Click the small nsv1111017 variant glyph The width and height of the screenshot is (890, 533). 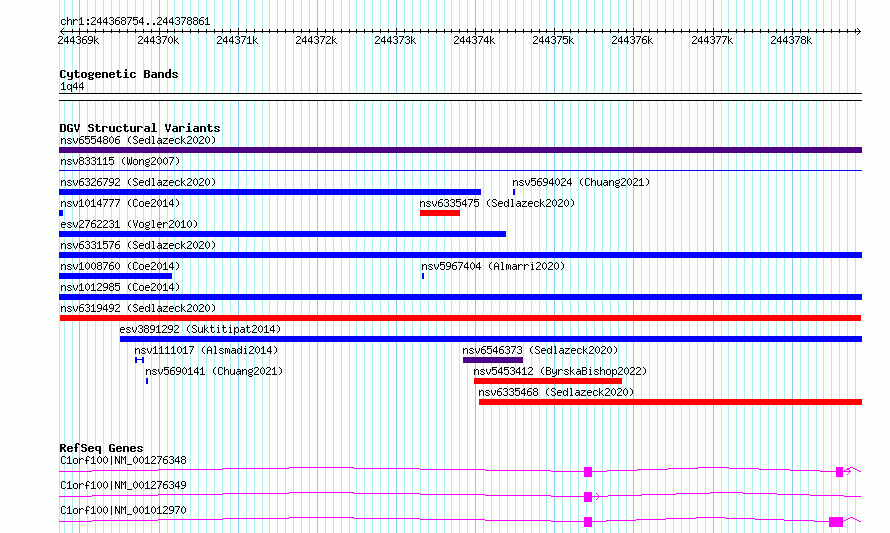(x=140, y=360)
